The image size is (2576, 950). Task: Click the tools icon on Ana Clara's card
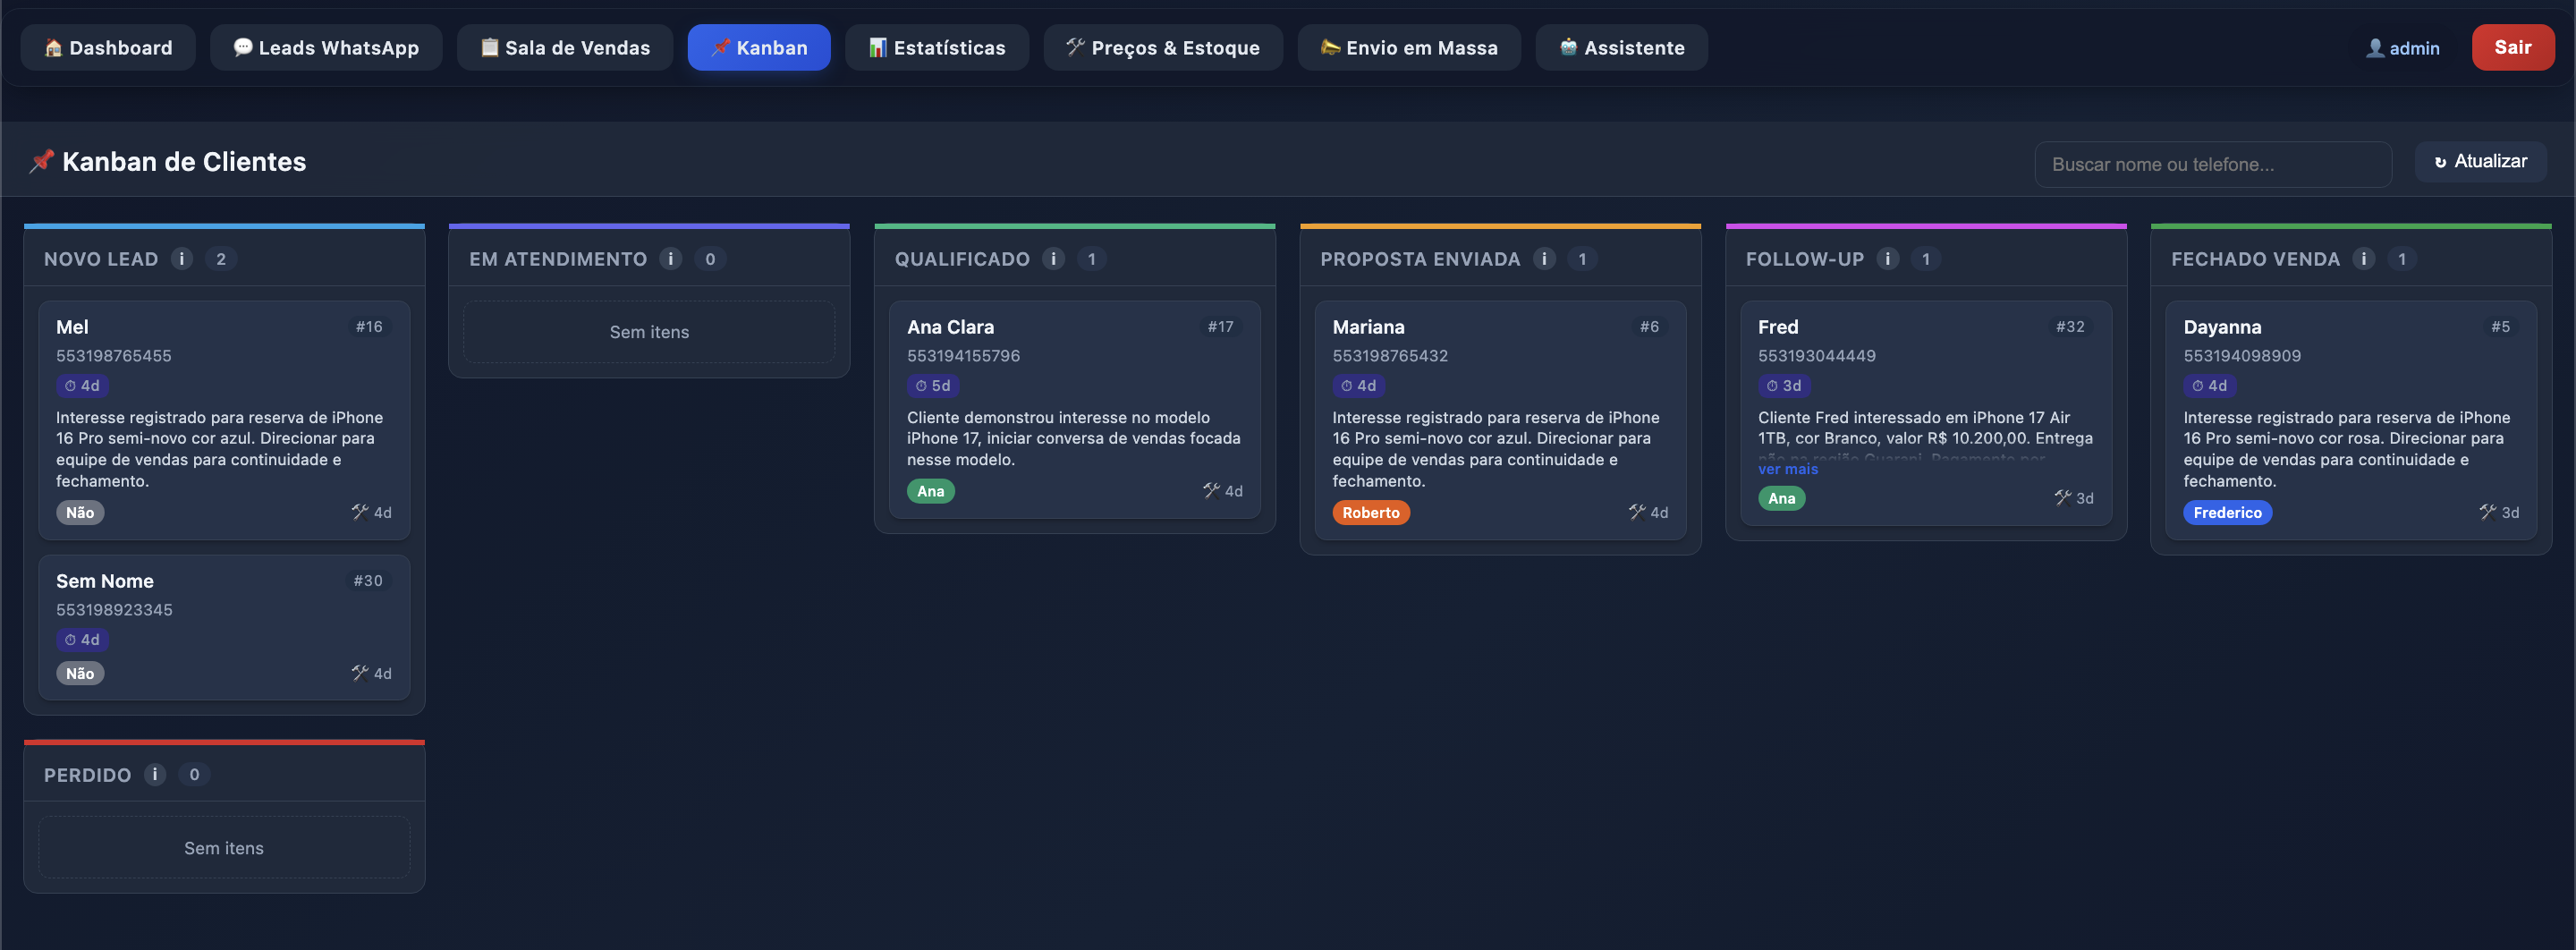[x=1211, y=490]
